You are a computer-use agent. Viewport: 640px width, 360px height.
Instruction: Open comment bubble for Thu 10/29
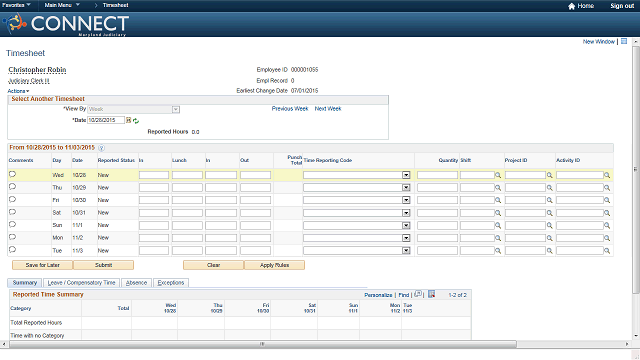point(12,187)
